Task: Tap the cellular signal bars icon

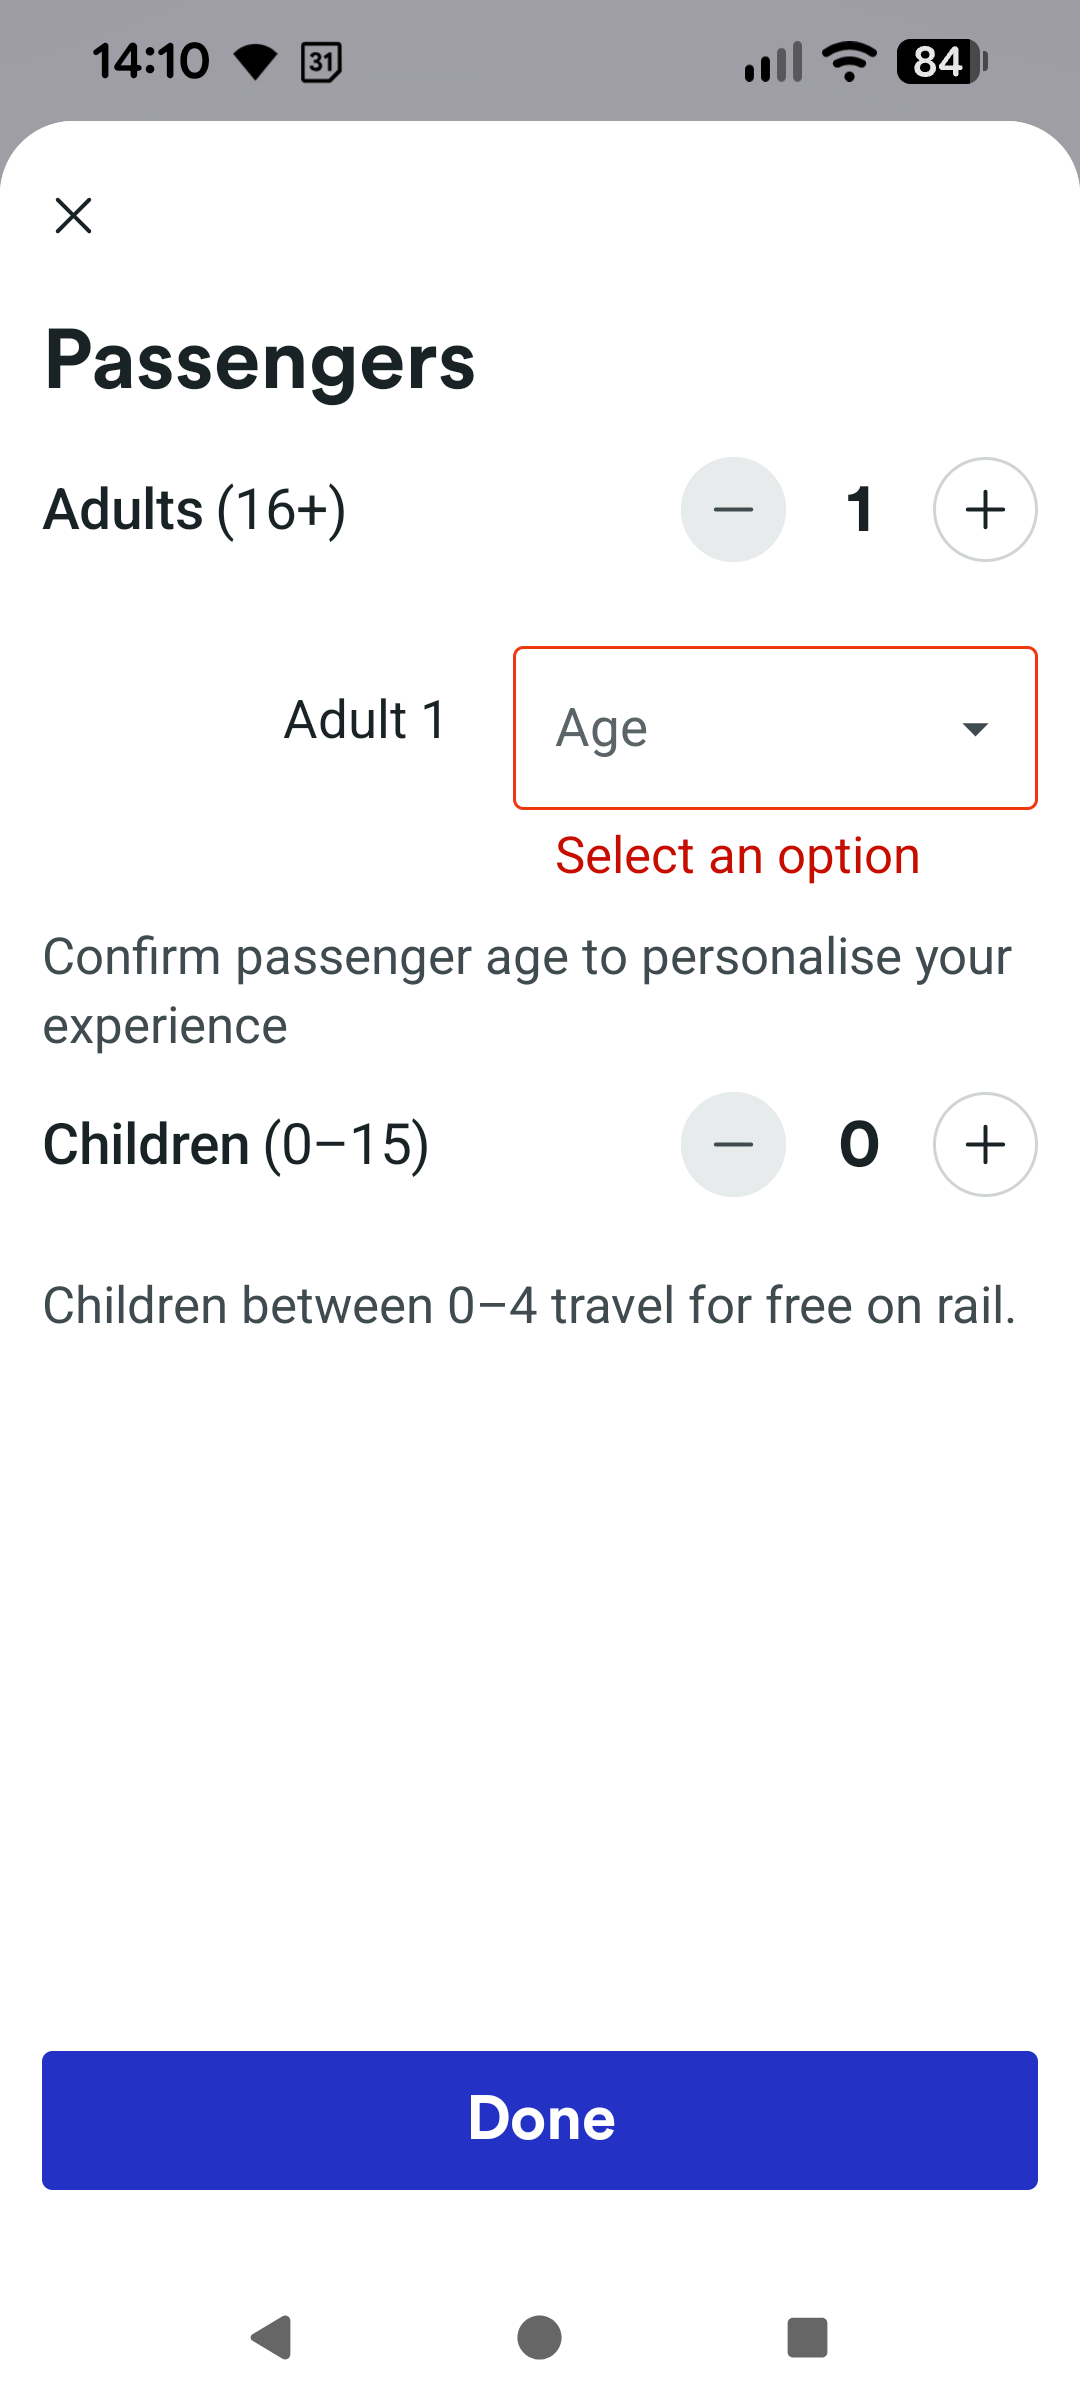Action: 773,62
